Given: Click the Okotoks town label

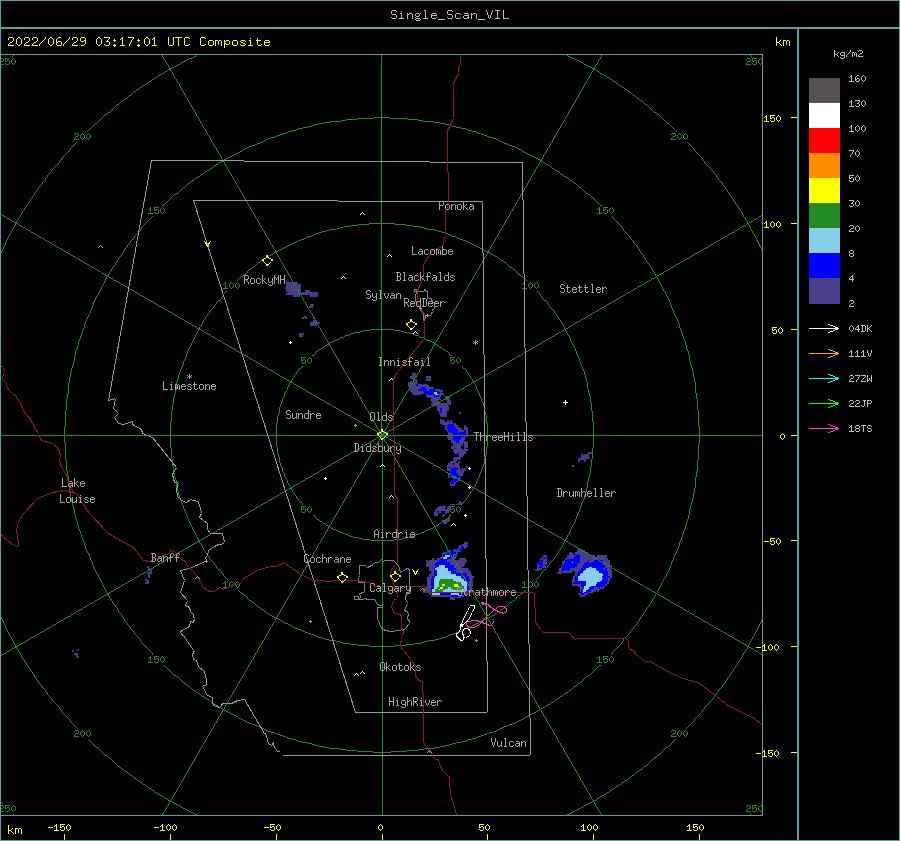Looking at the screenshot, I should [x=400, y=666].
